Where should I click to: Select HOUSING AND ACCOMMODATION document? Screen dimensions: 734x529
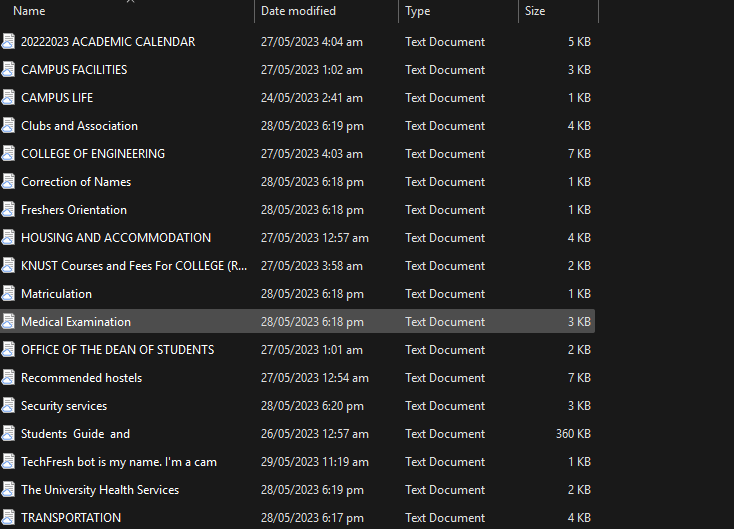coord(116,238)
